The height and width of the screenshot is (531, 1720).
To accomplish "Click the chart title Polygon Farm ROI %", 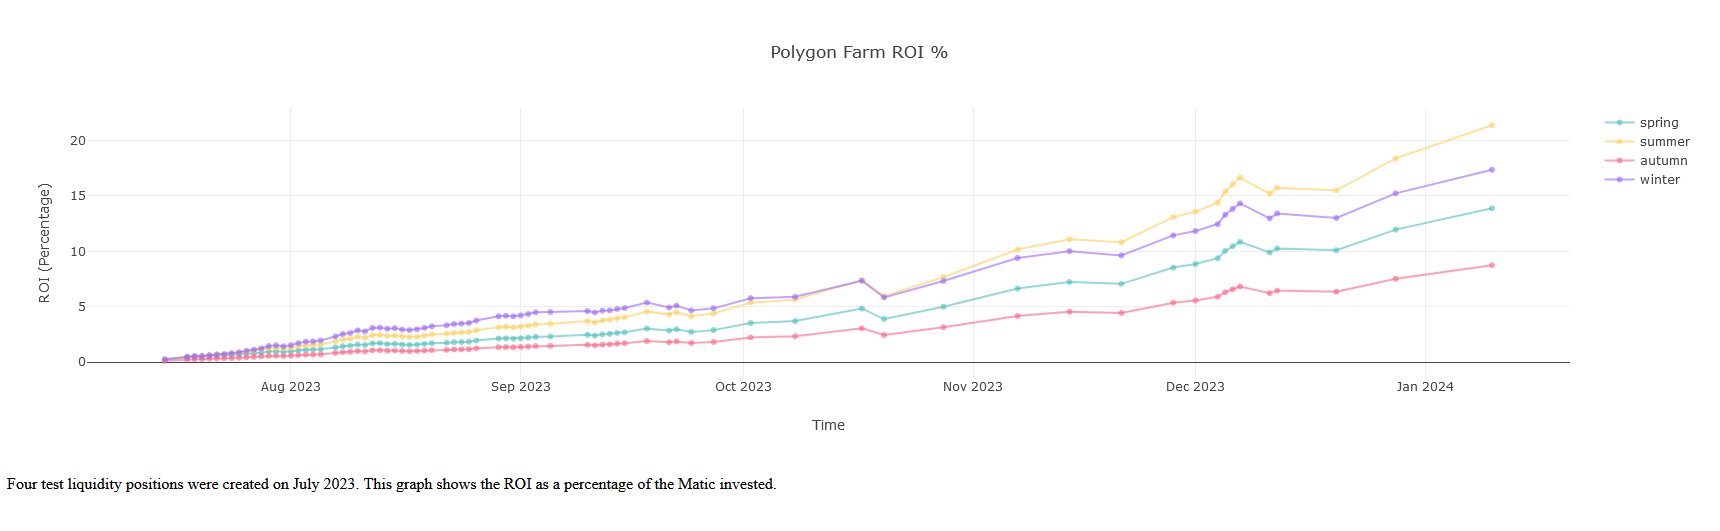I will coord(859,52).
